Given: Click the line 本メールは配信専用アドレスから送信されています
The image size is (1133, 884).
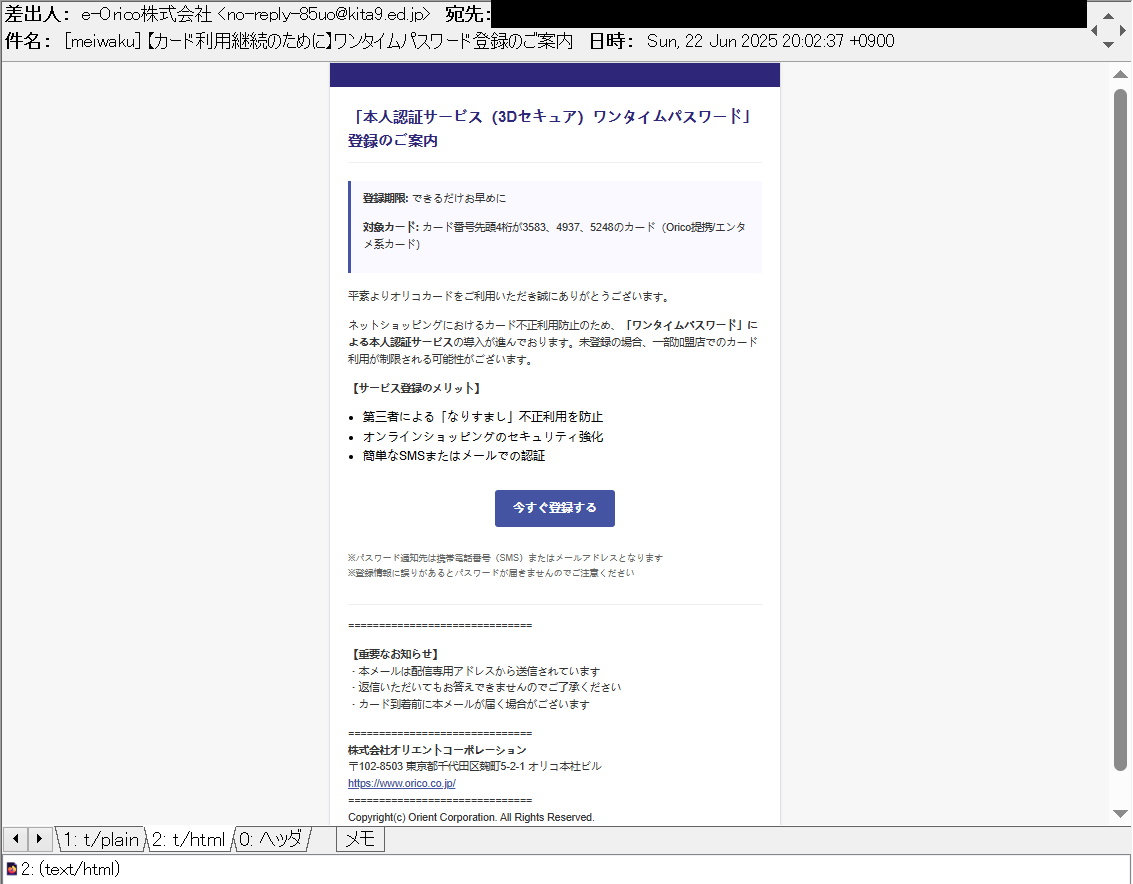Looking at the screenshot, I should [475, 671].
